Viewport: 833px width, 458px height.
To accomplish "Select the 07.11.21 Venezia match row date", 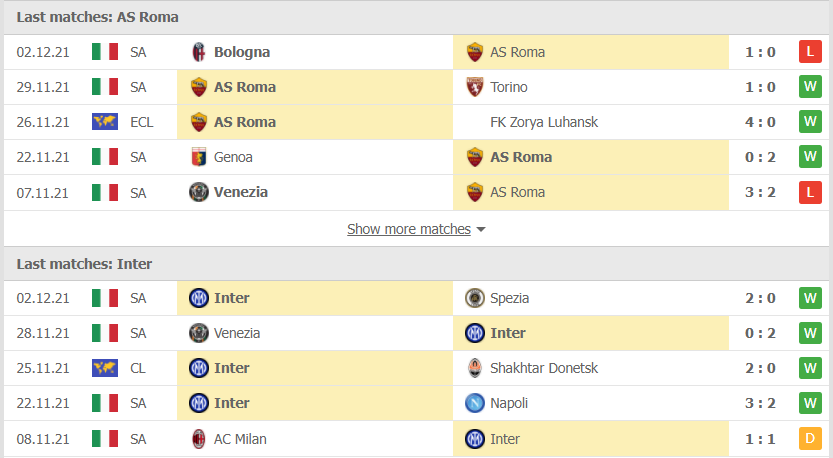I will tap(42, 193).
